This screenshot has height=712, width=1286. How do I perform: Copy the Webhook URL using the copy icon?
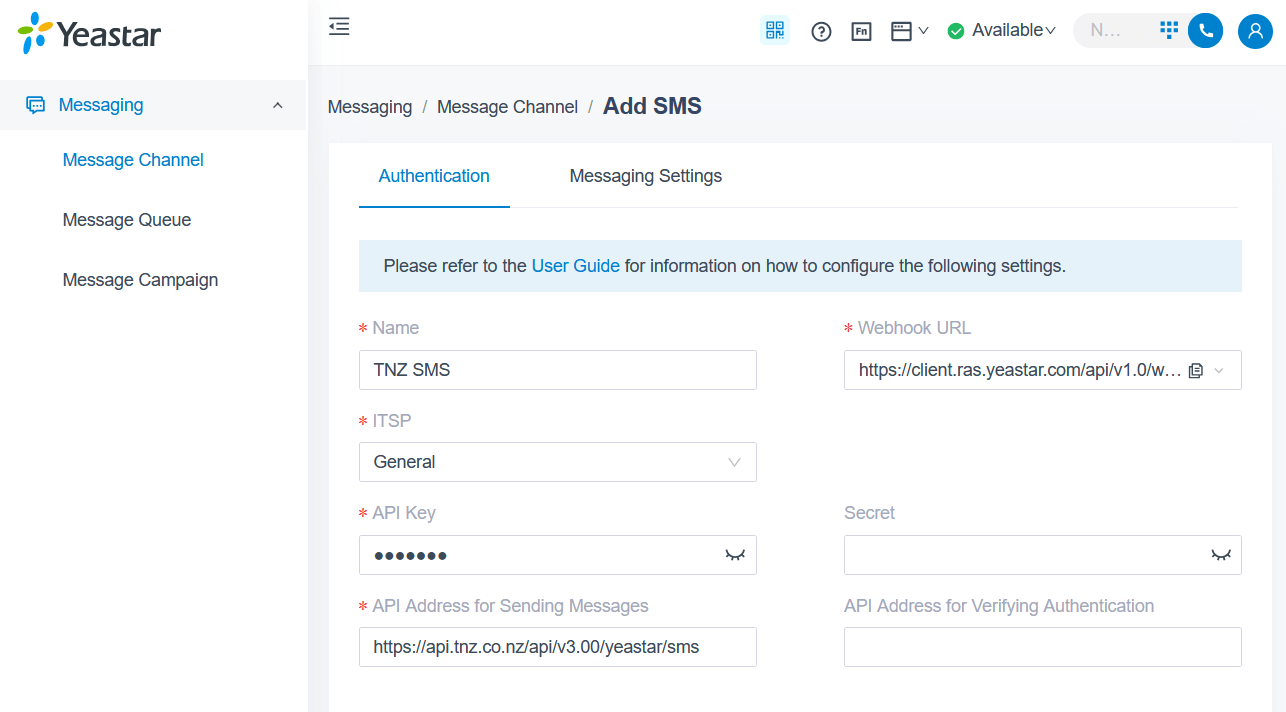pyautogui.click(x=1196, y=370)
